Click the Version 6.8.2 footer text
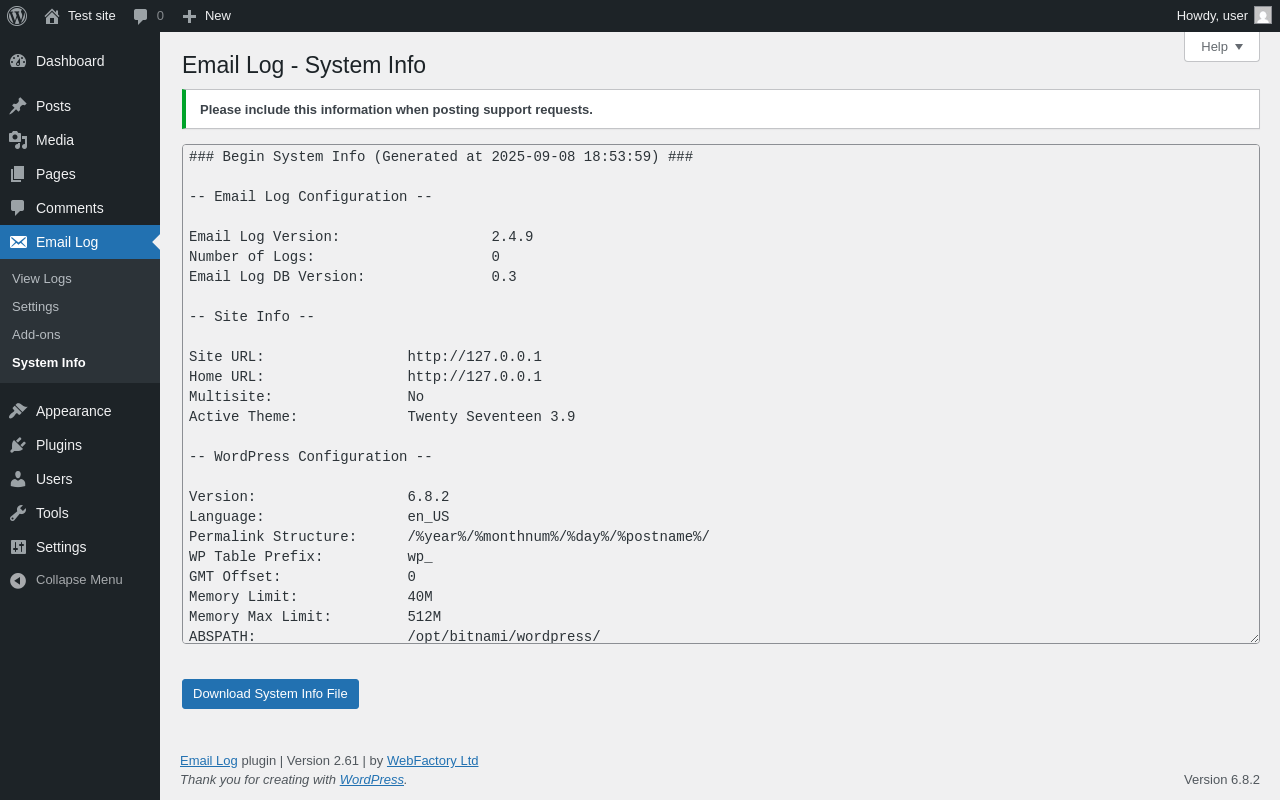The width and height of the screenshot is (1280, 800). [1222, 780]
